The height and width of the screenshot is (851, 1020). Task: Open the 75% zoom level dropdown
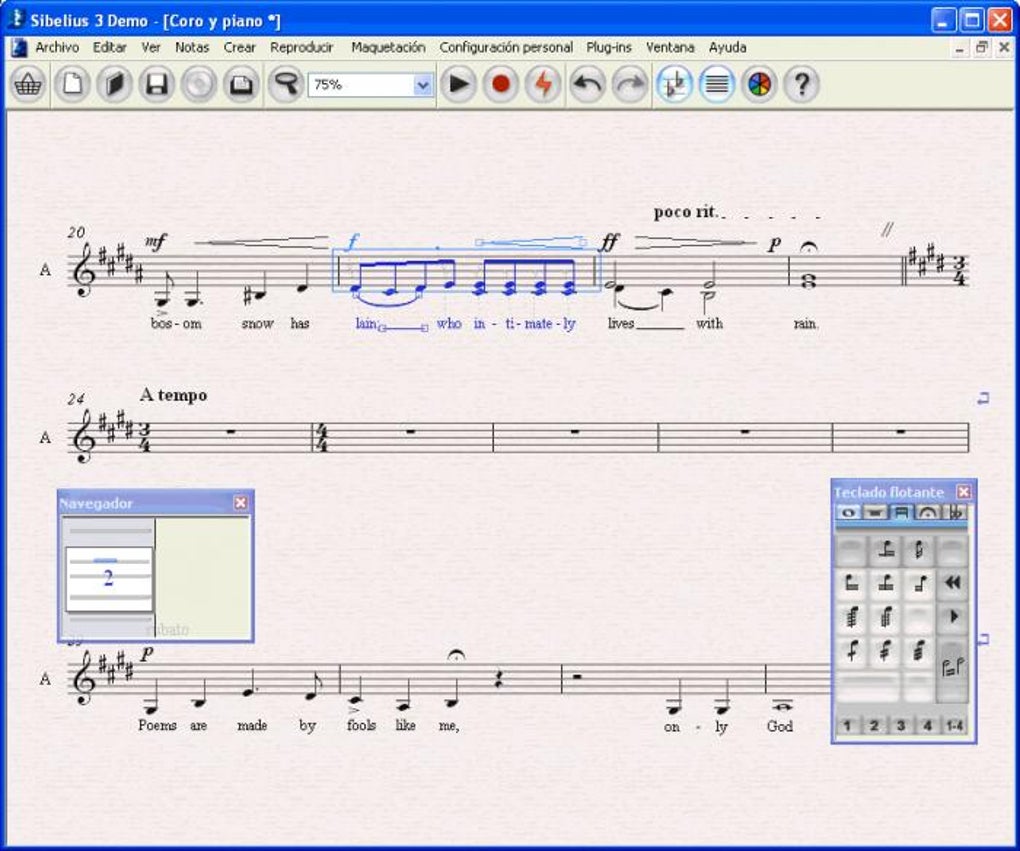pyautogui.click(x=423, y=85)
